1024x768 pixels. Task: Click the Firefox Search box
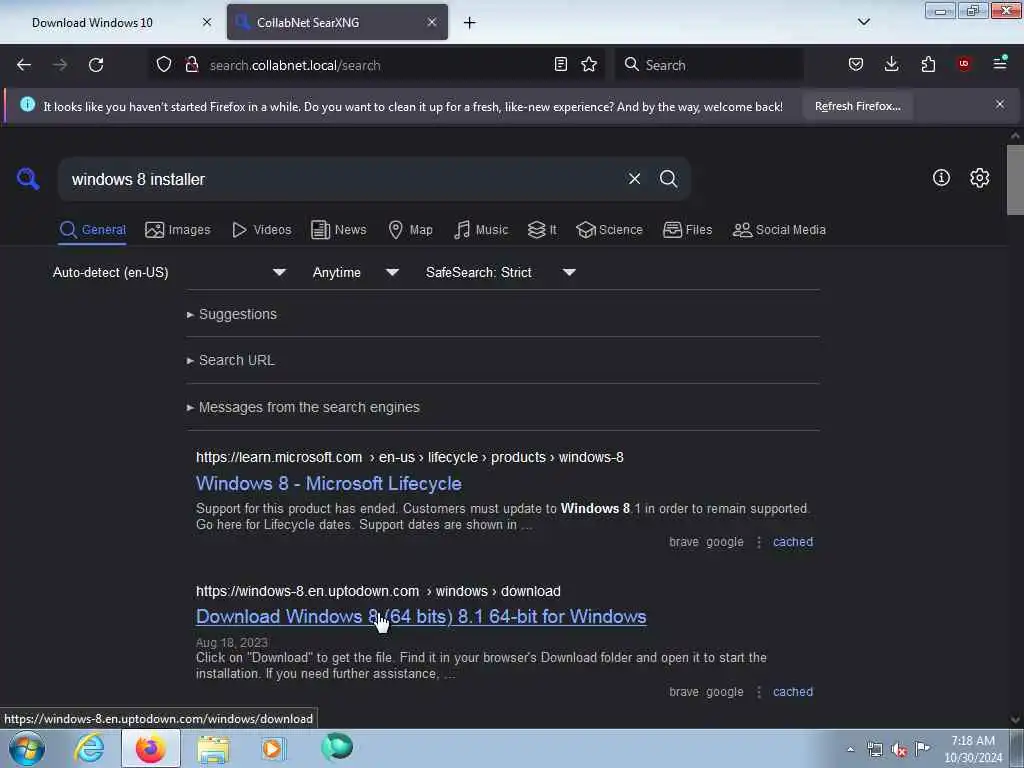click(709, 65)
